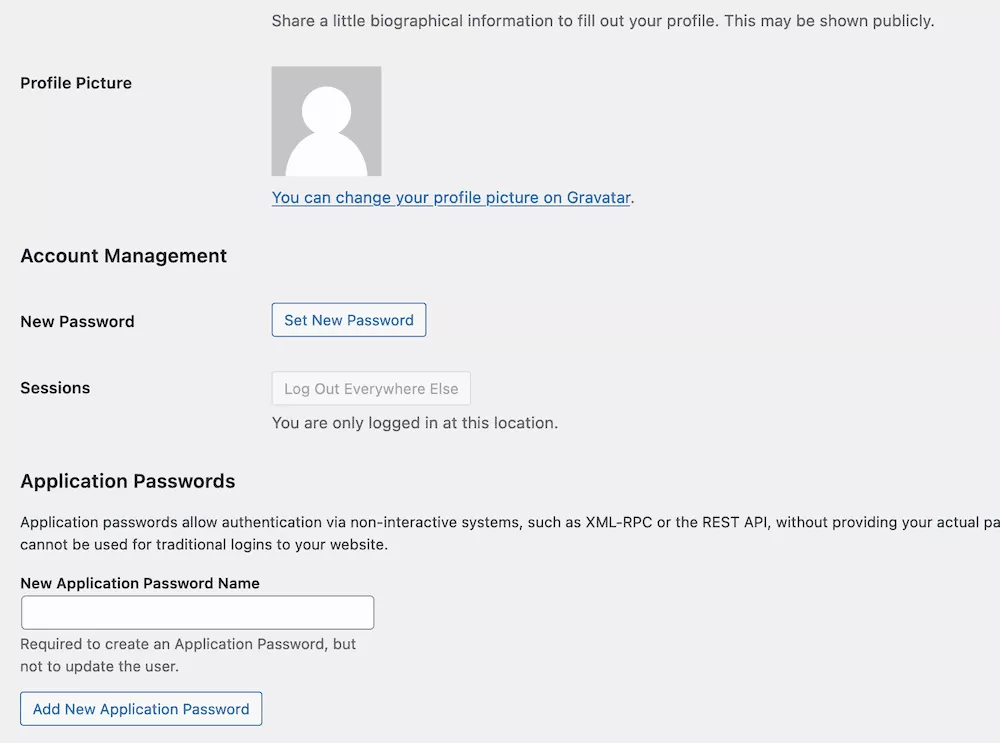This screenshot has width=1000, height=743.
Task: Click the Account Management heading
Action: coord(123,256)
